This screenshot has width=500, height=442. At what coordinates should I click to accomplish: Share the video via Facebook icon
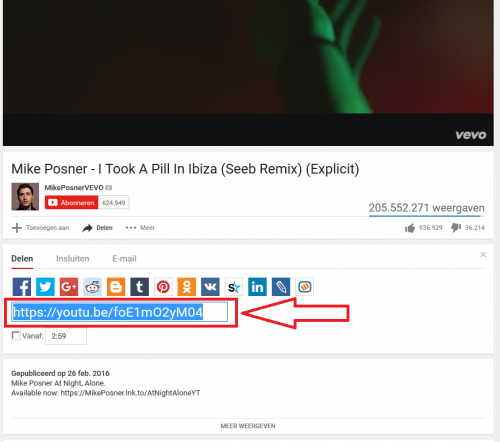pyautogui.click(x=22, y=287)
